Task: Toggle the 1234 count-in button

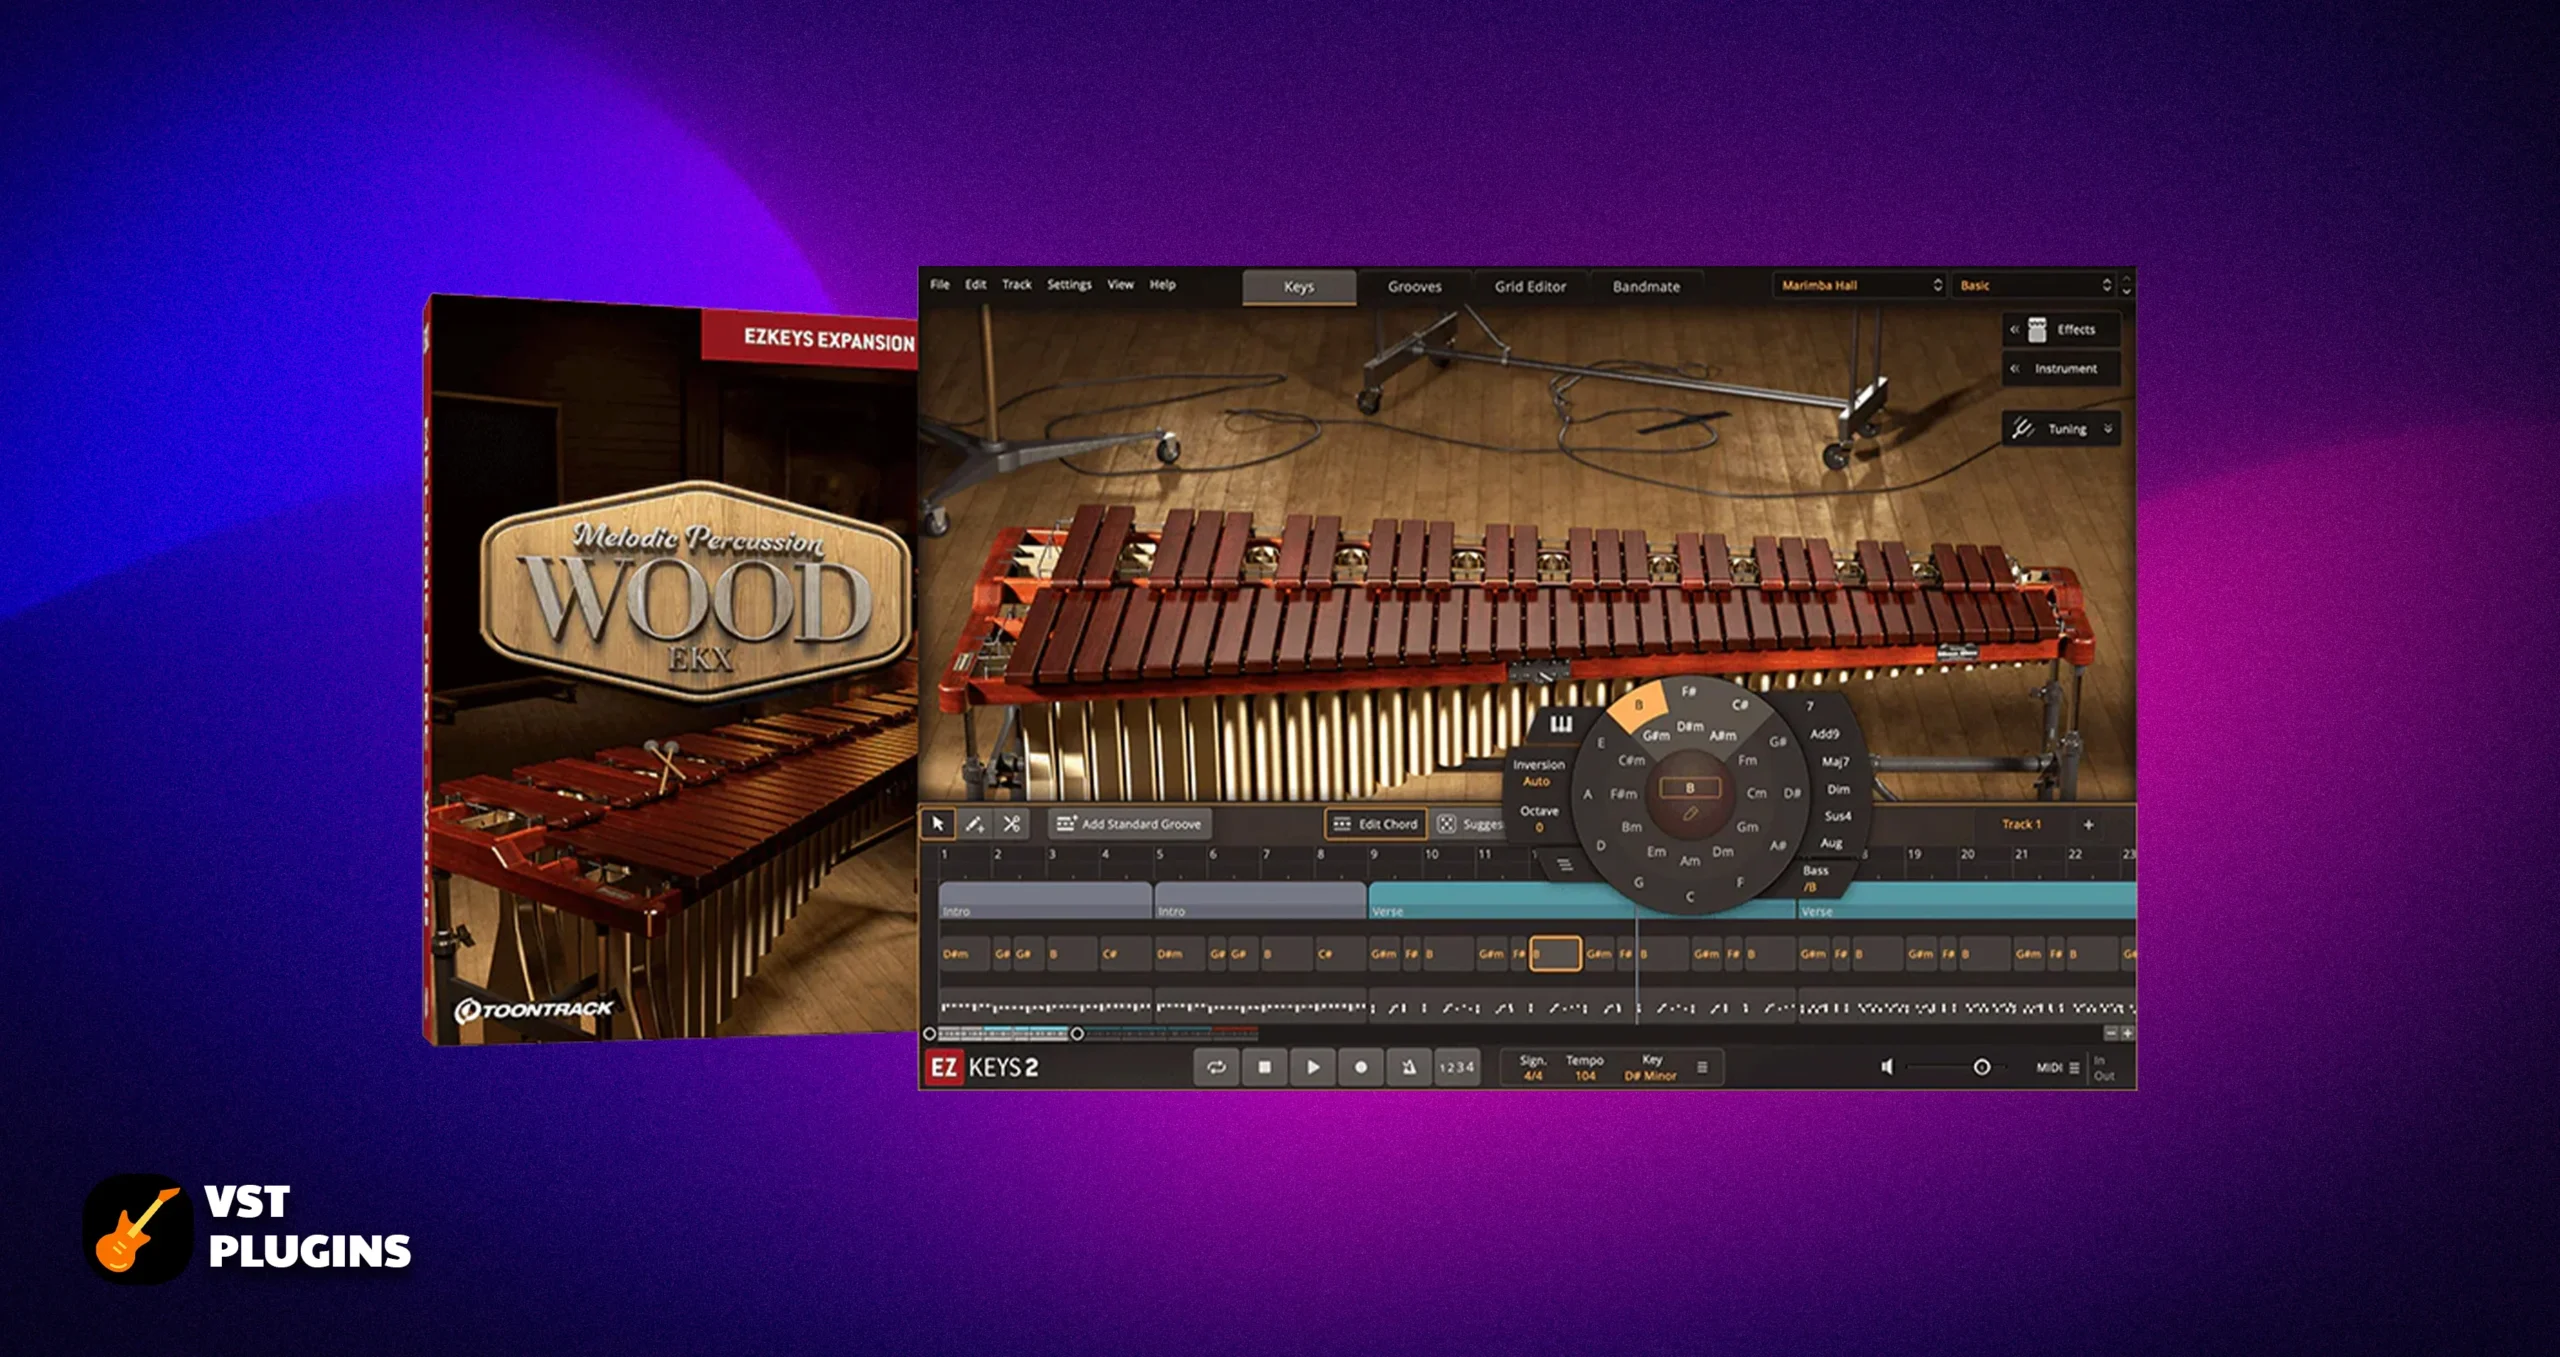Action: (1456, 1067)
